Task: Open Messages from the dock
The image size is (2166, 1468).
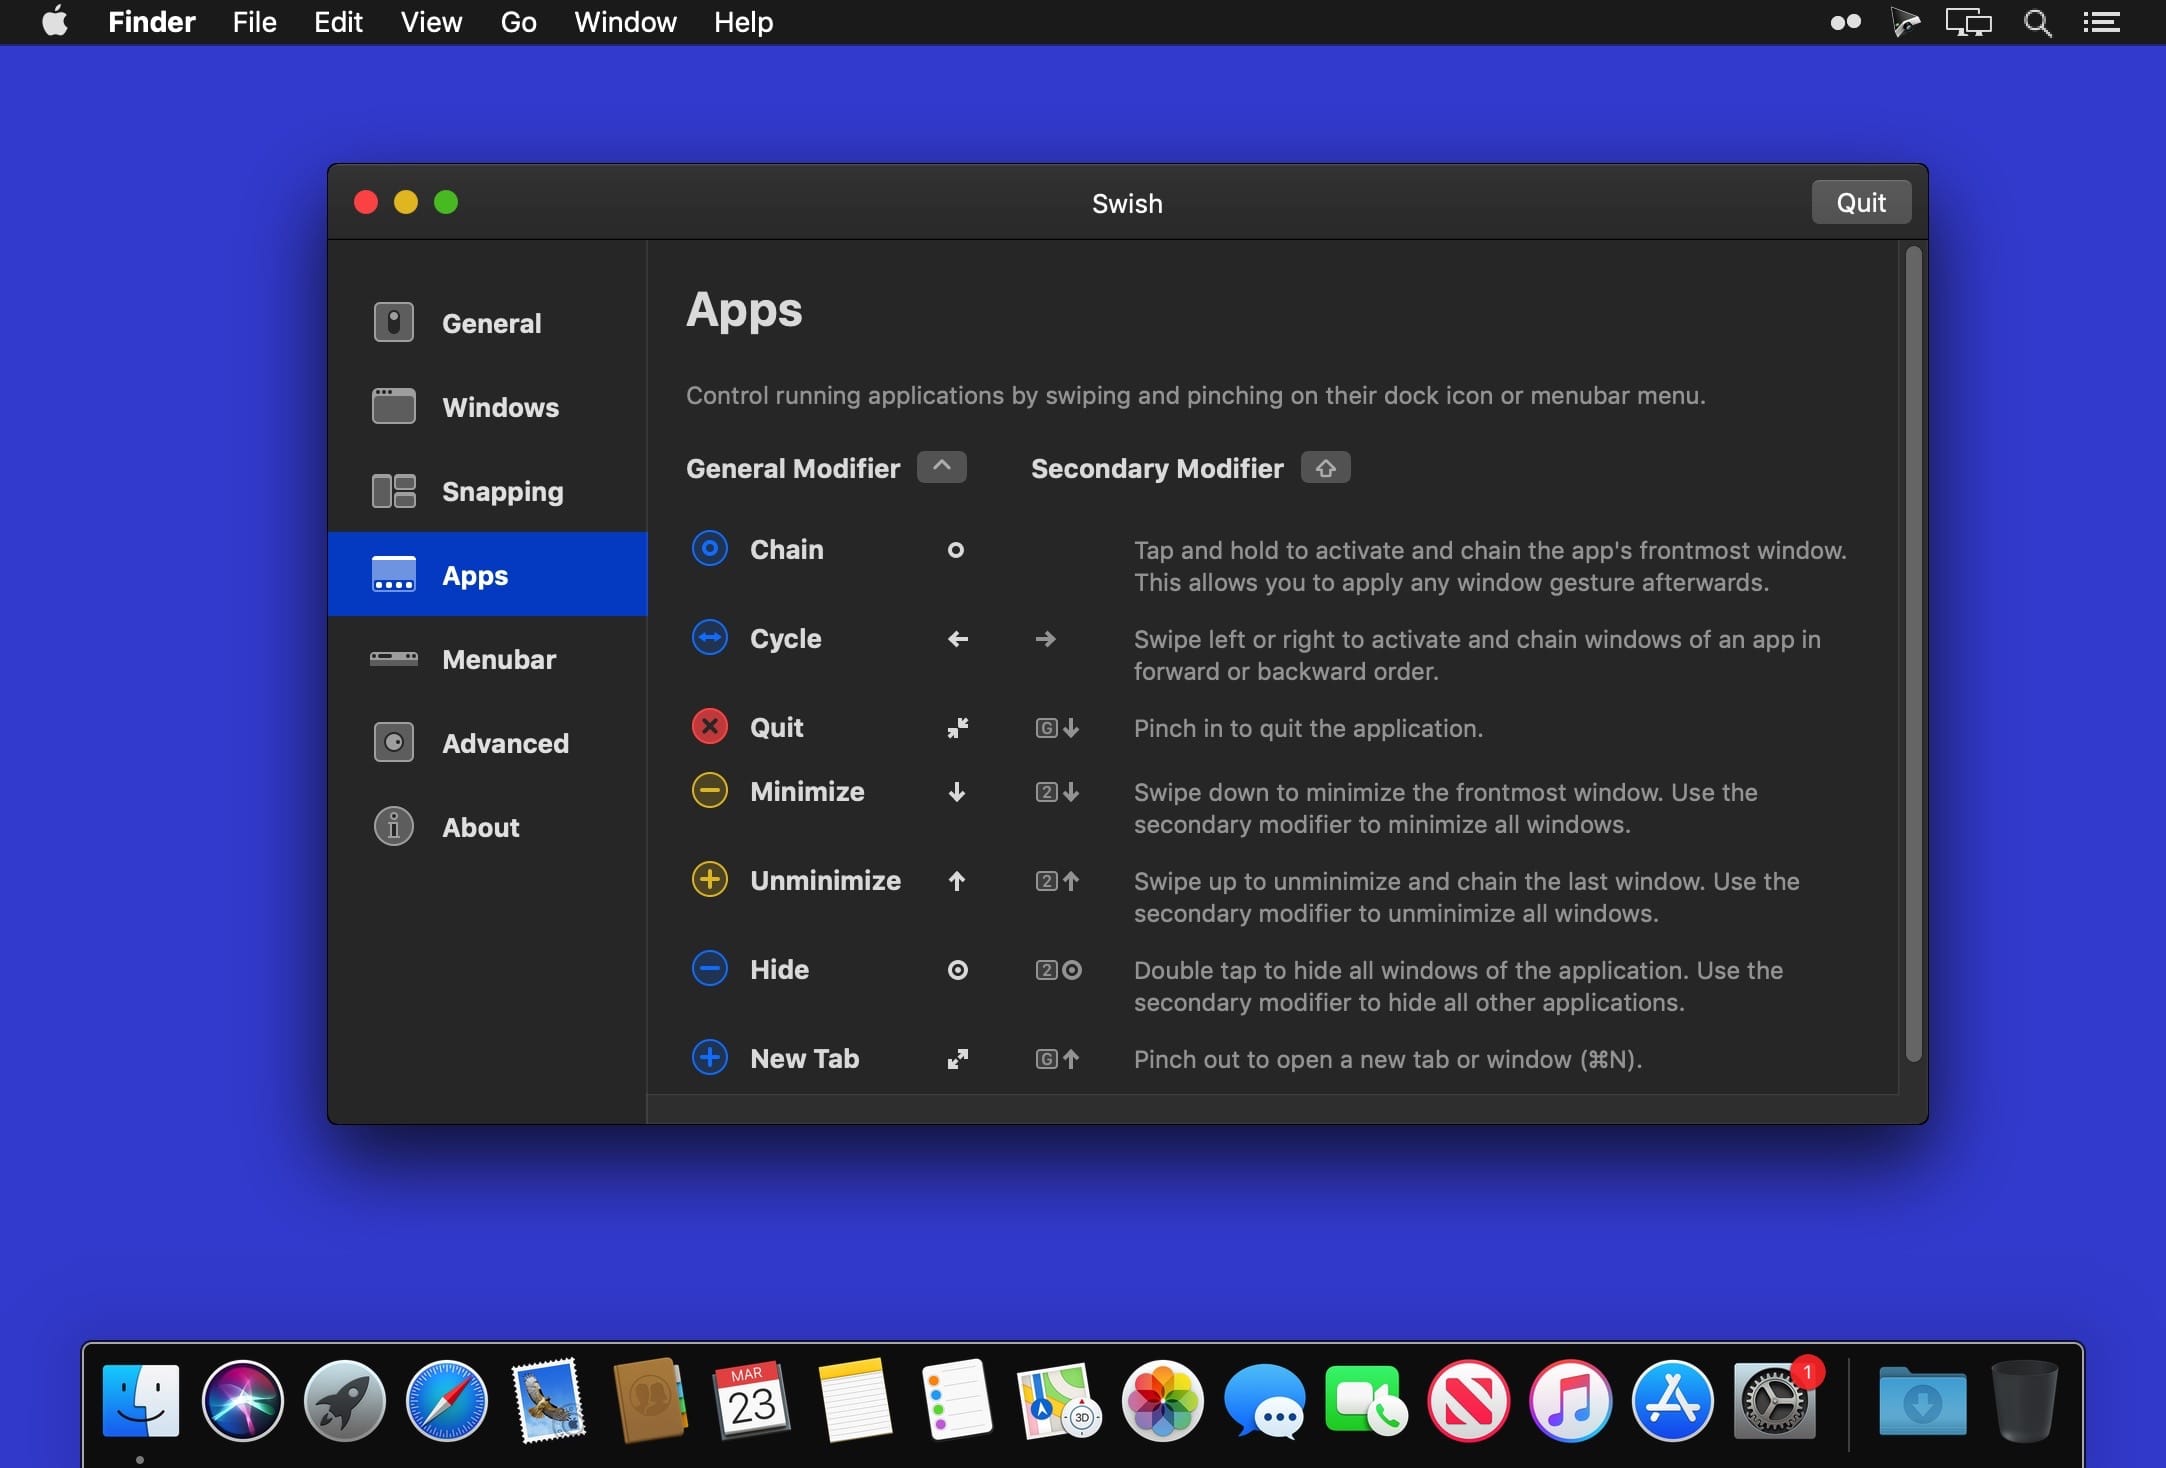Action: [1264, 1400]
